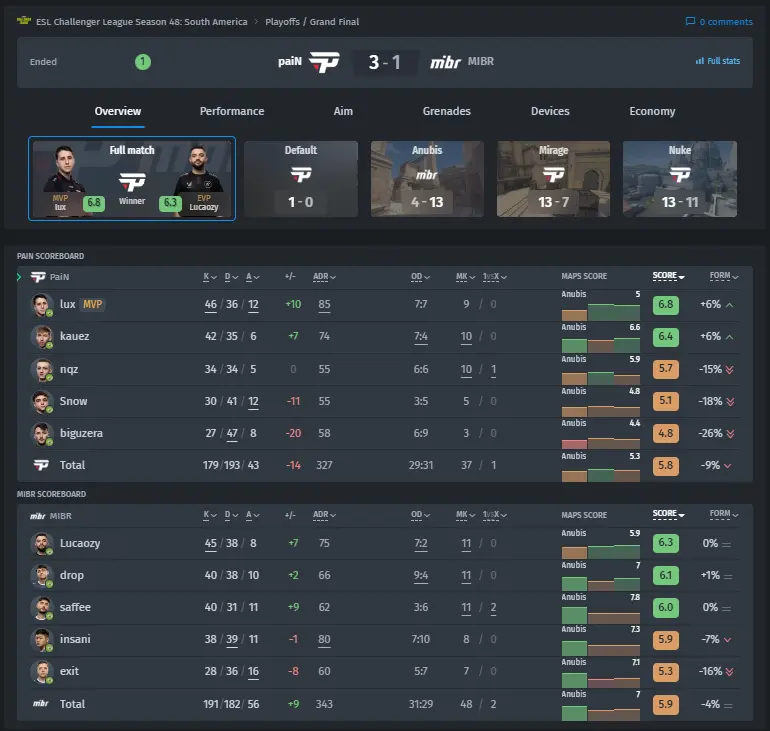Click the mibr logo in the match header
770x731 pixels.
445,62
